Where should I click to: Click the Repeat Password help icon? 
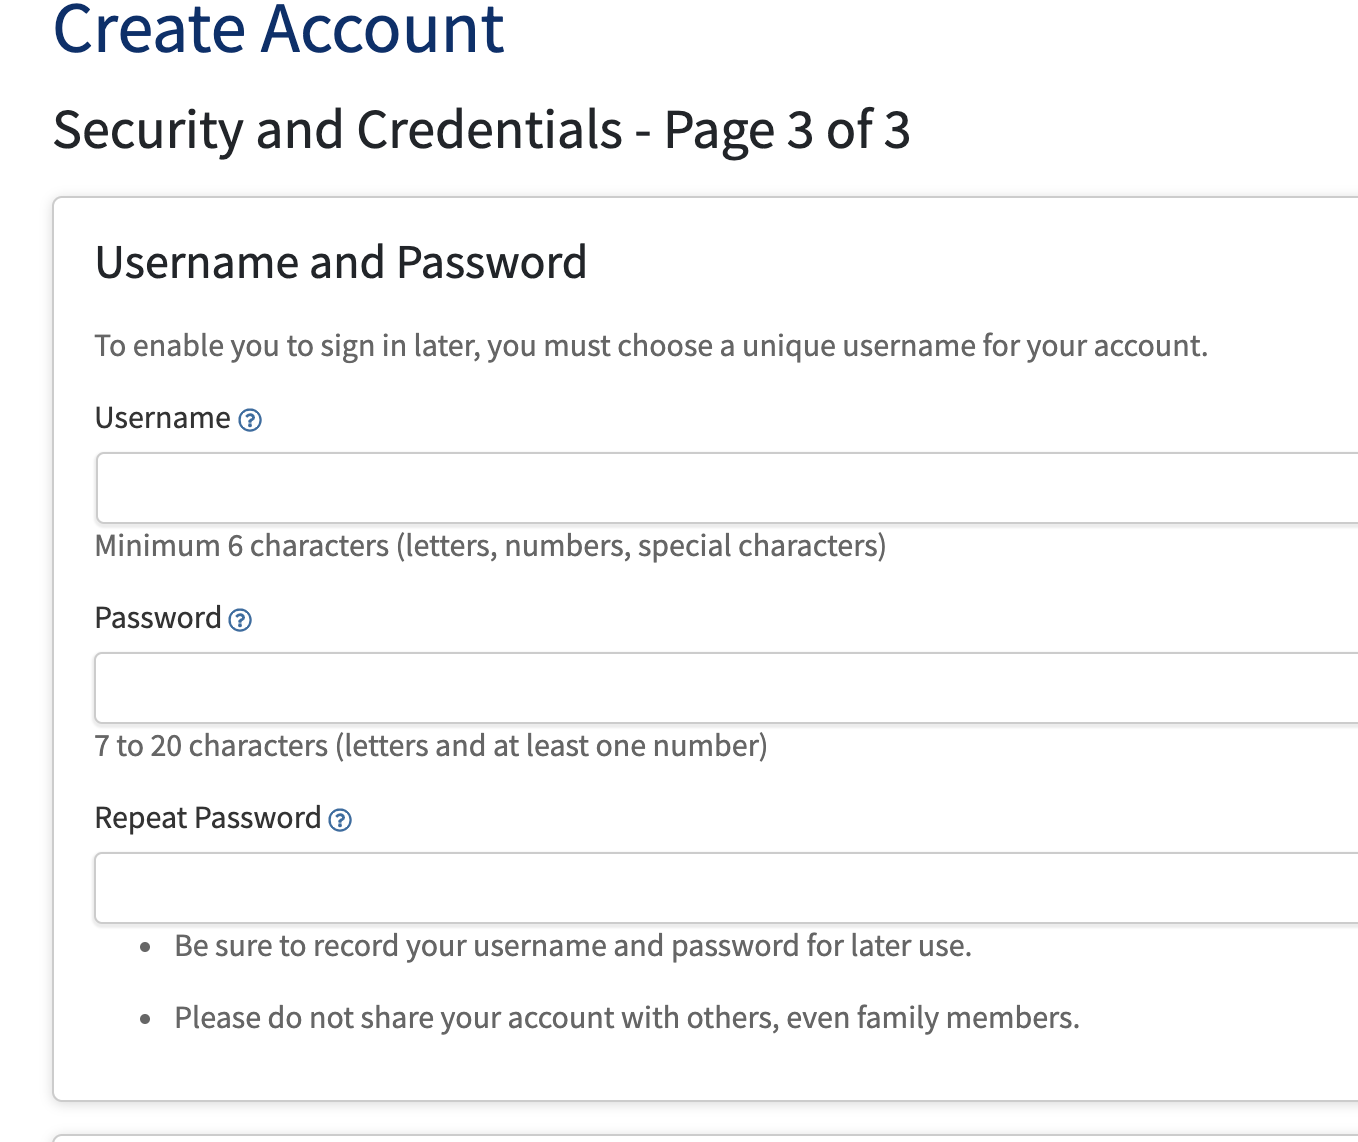[x=340, y=820]
